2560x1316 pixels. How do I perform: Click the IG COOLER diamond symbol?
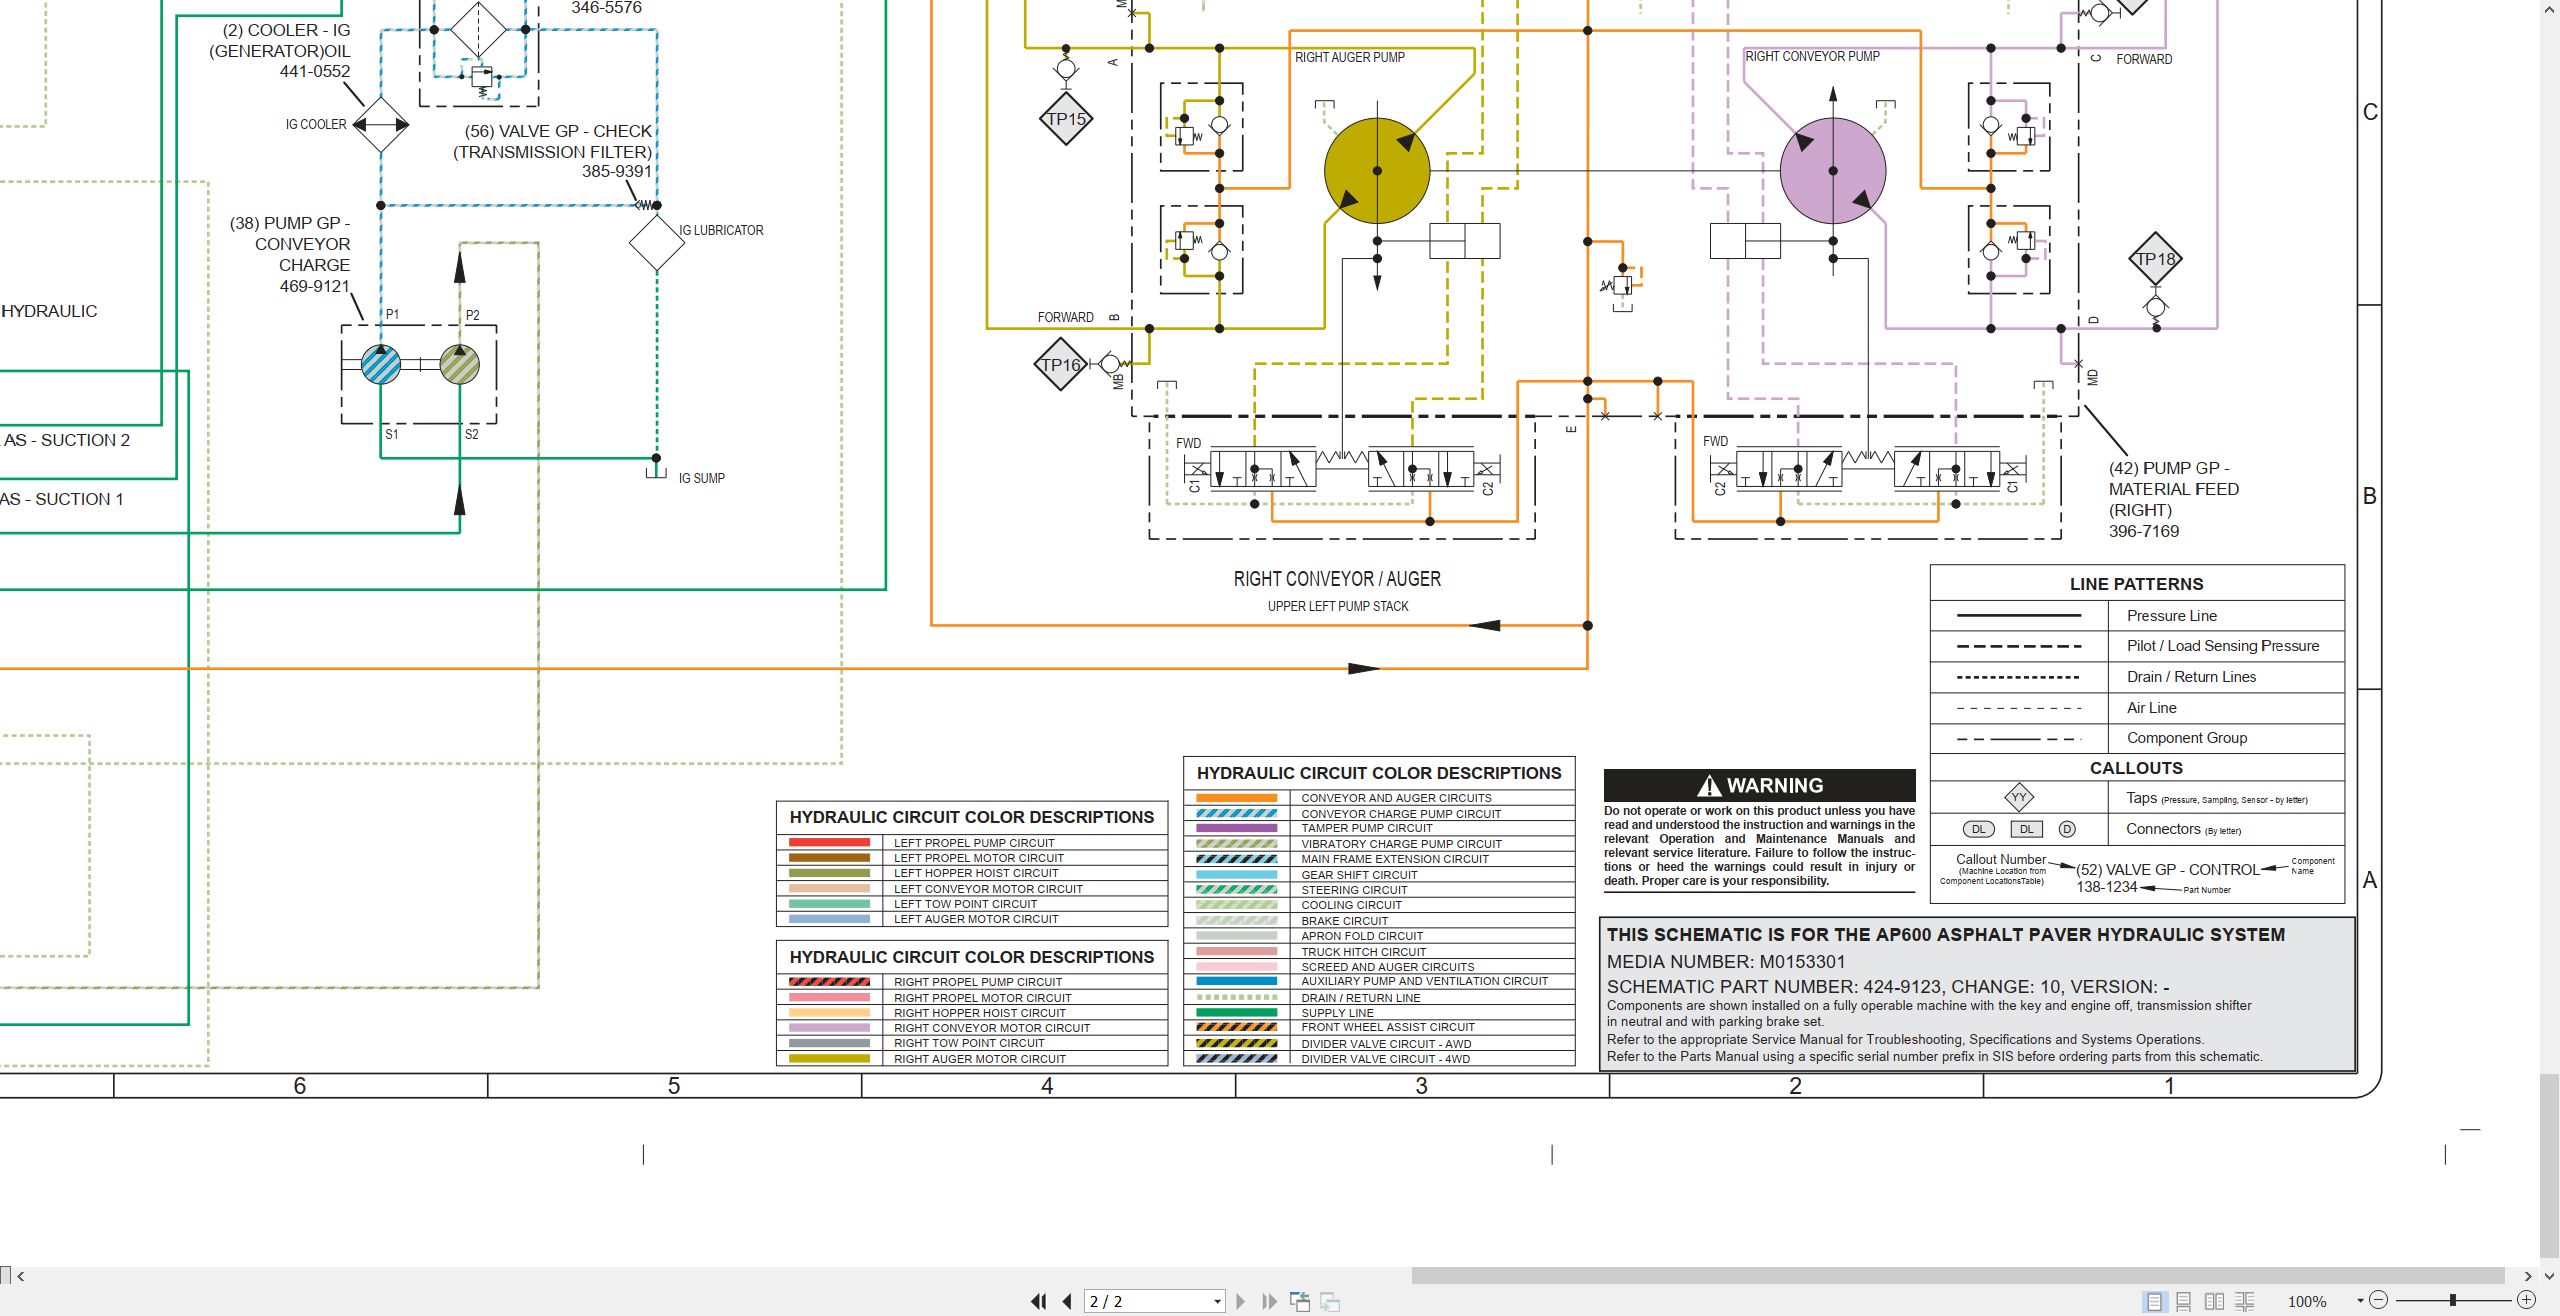381,125
